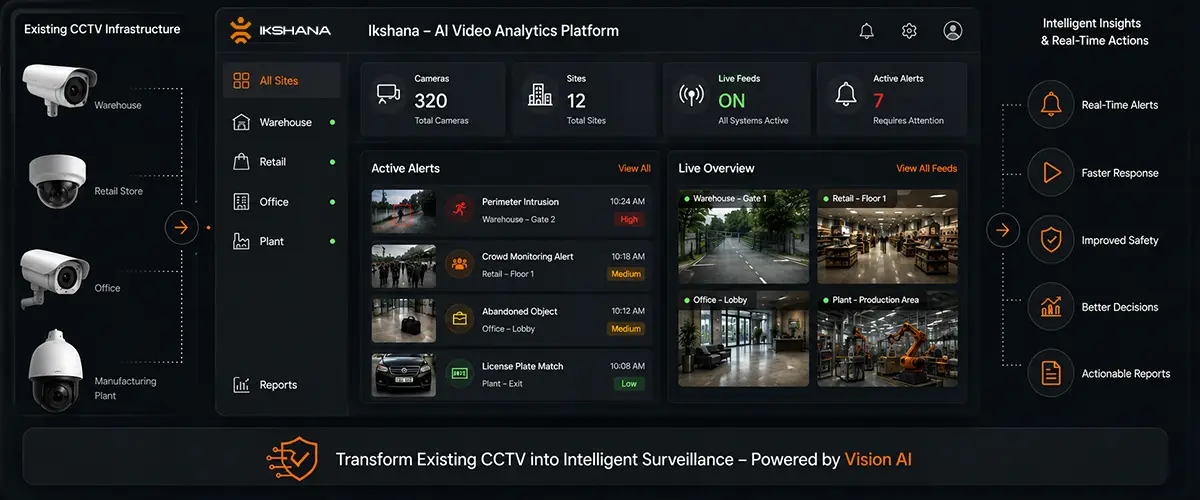Click the Plant factory sidebar icon

241,241
